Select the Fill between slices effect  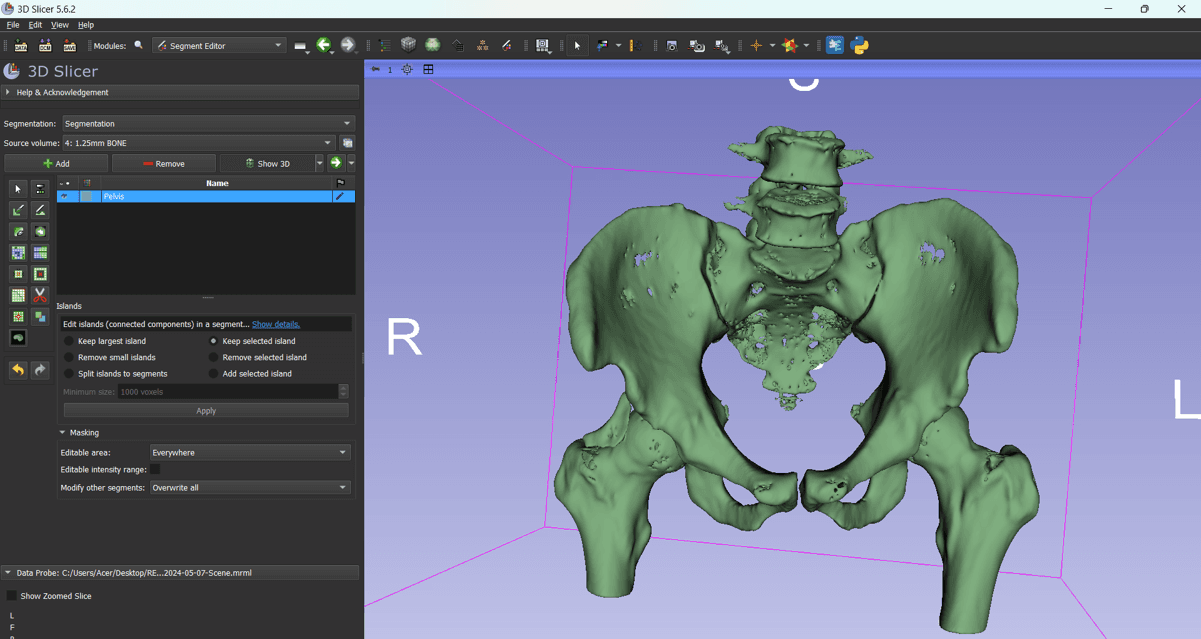click(x=40, y=253)
